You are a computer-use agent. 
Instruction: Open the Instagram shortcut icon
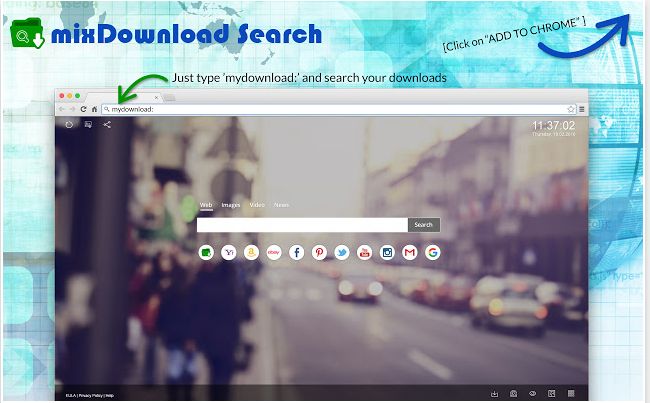pyautogui.click(x=387, y=252)
